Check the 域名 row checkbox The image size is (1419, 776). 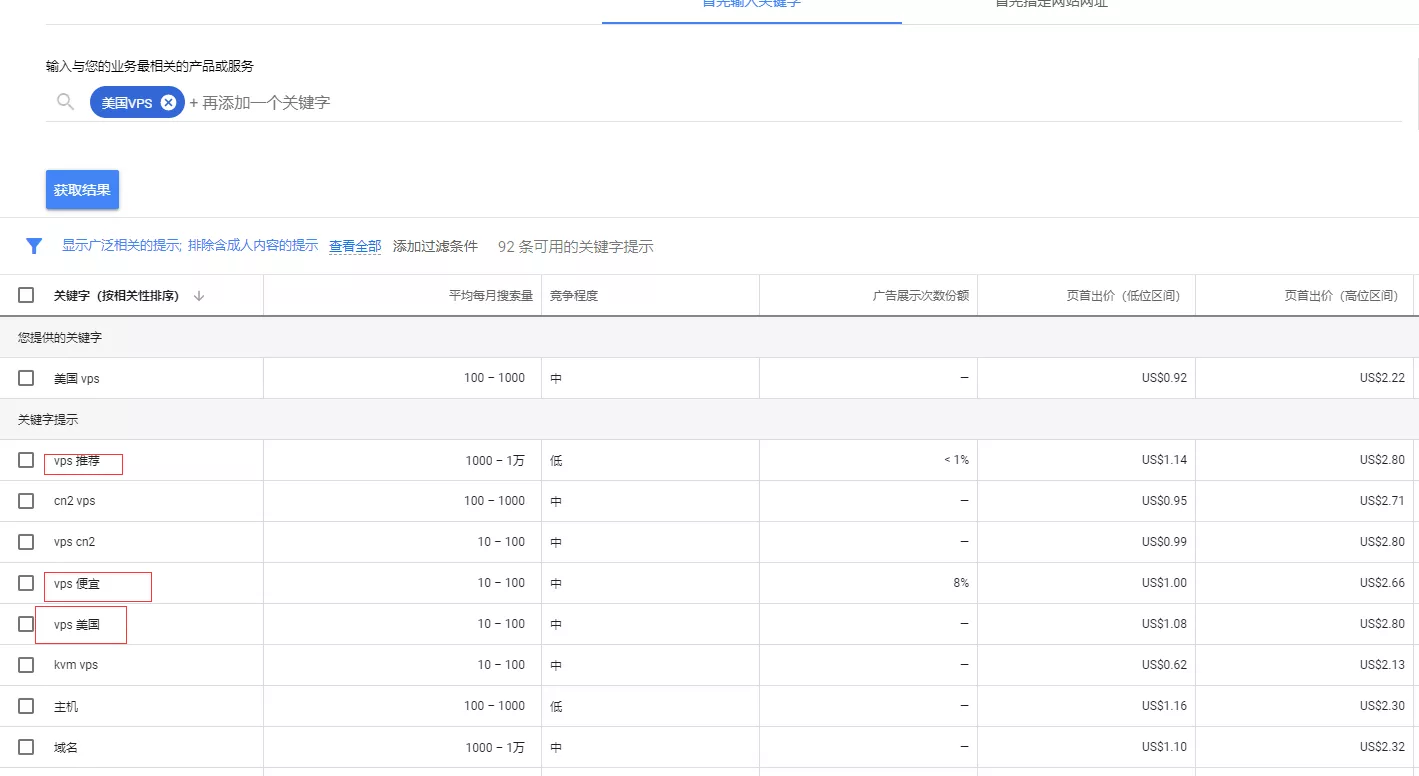pos(26,747)
